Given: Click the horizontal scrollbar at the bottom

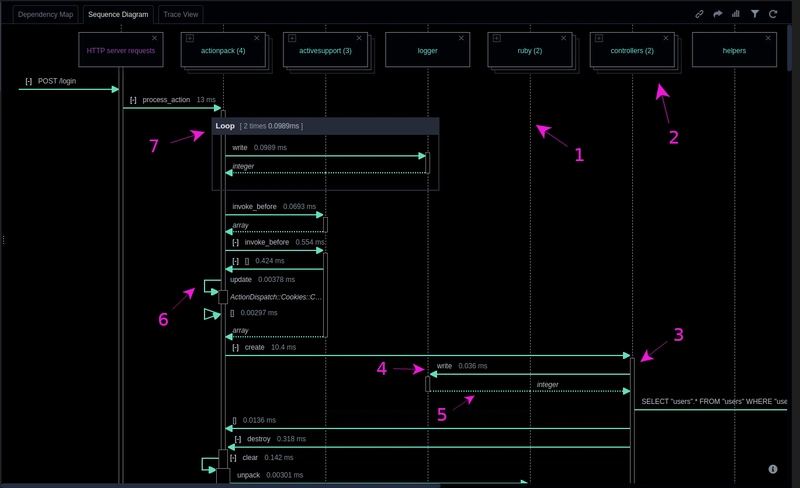Looking at the screenshot, I should [x=220, y=485].
